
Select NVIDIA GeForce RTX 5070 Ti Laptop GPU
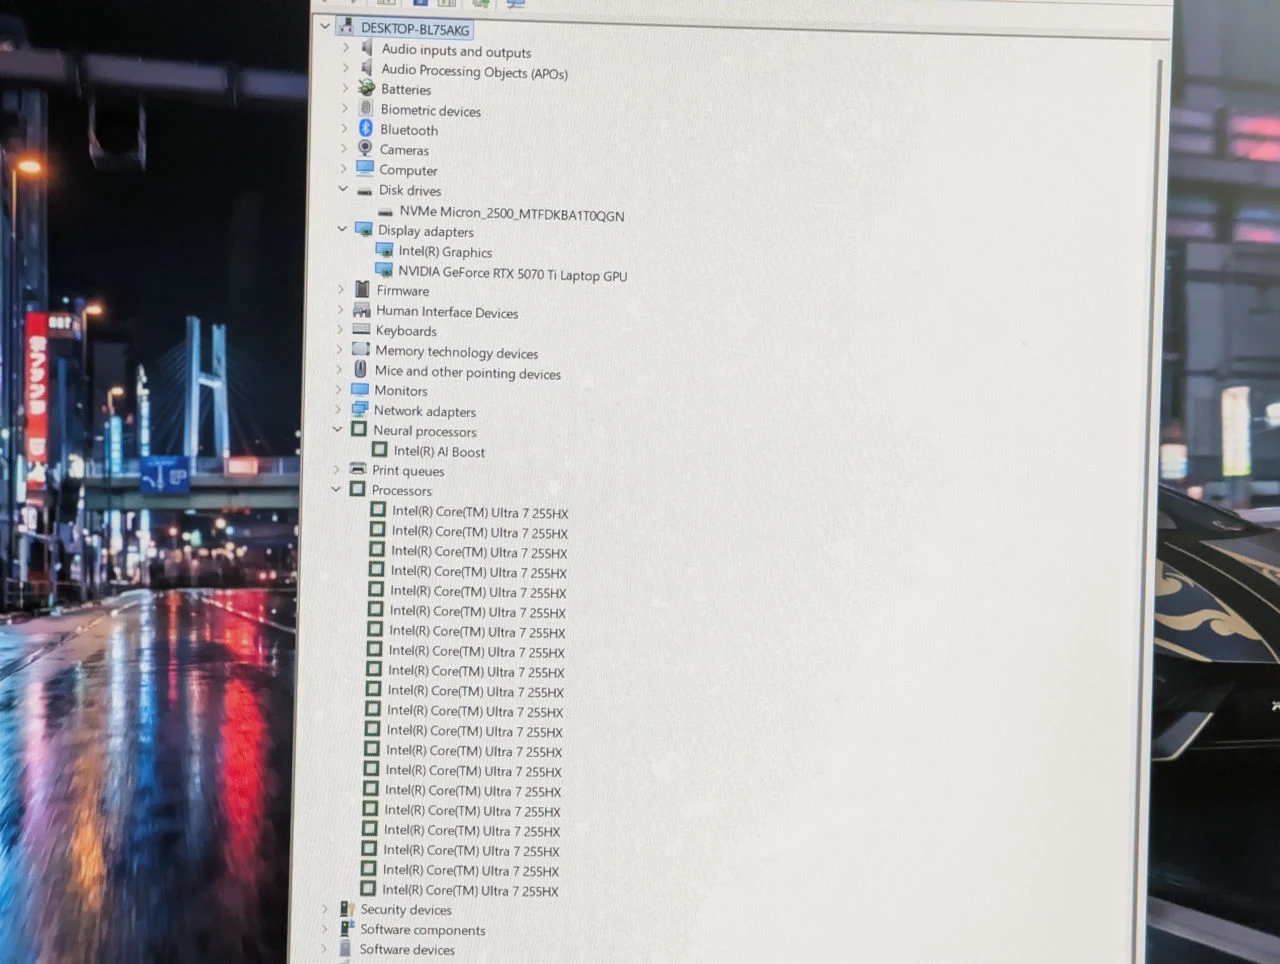click(x=513, y=273)
